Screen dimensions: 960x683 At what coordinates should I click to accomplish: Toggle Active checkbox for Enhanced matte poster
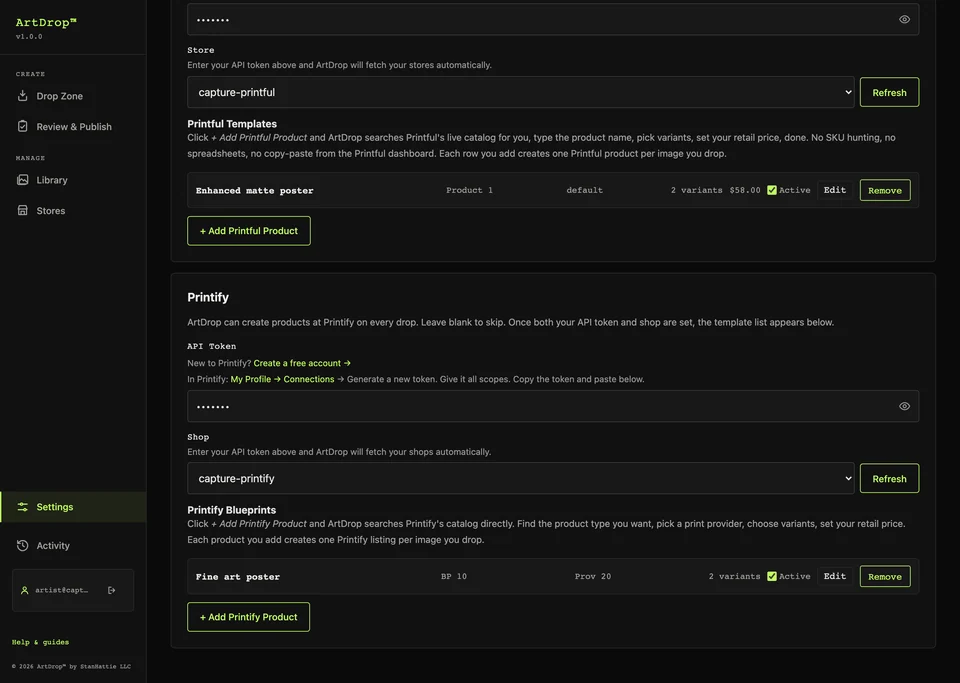[771, 190]
